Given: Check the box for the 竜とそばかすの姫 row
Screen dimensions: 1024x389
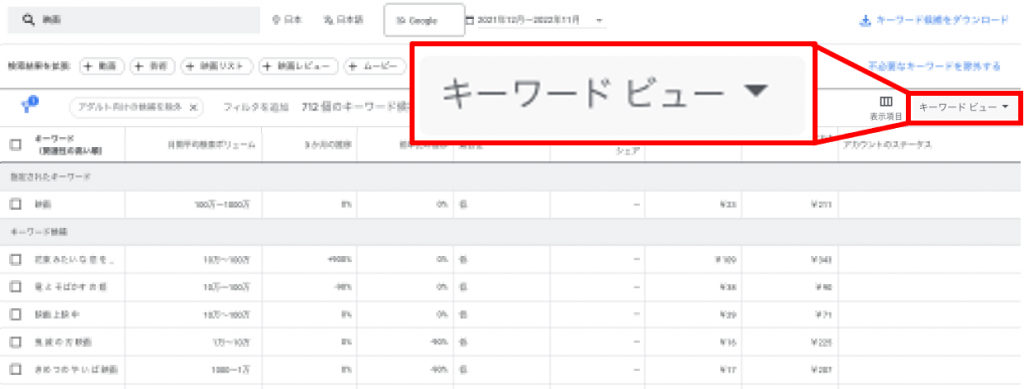Looking at the screenshot, I should point(16,287).
